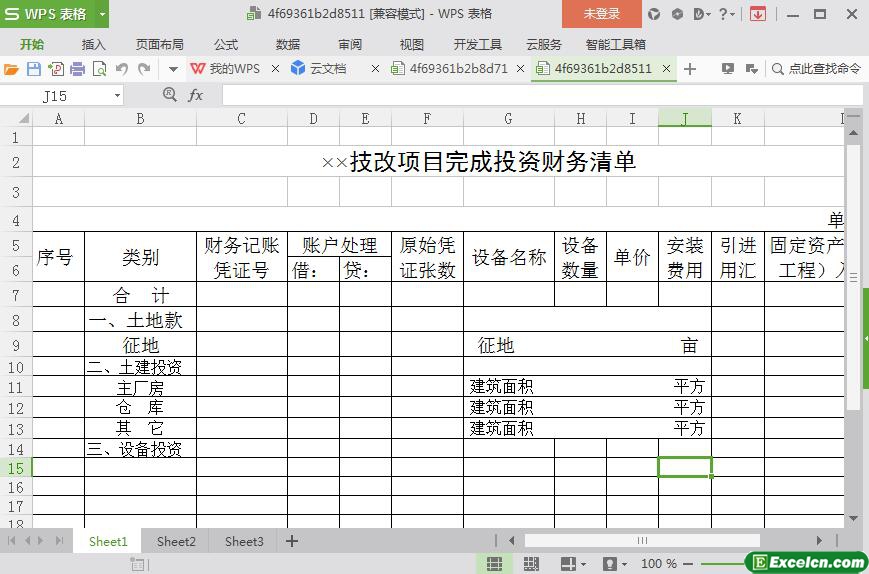869x574 pixels.
Task: Select column G header
Action: point(508,118)
